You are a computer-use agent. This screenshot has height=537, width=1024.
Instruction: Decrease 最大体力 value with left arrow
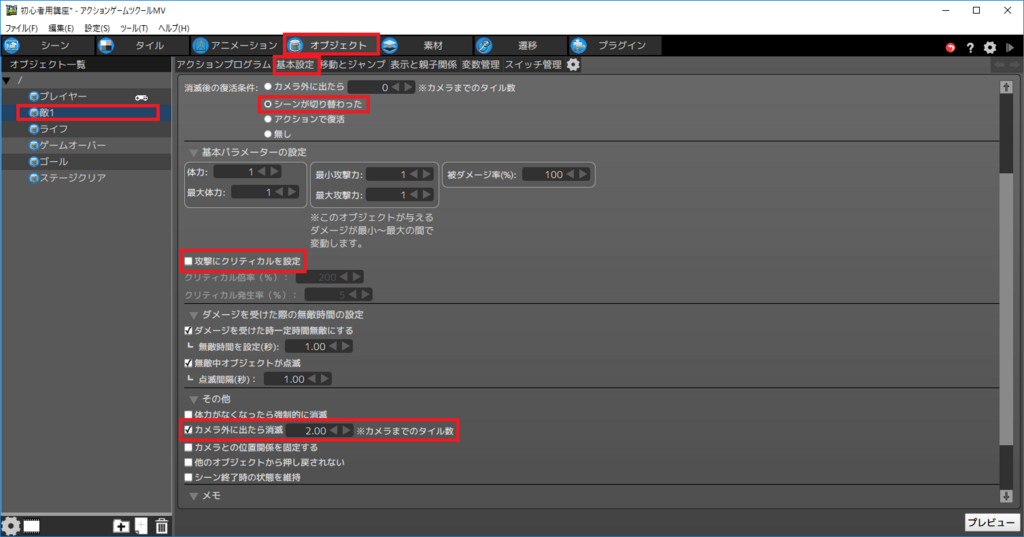(280, 192)
